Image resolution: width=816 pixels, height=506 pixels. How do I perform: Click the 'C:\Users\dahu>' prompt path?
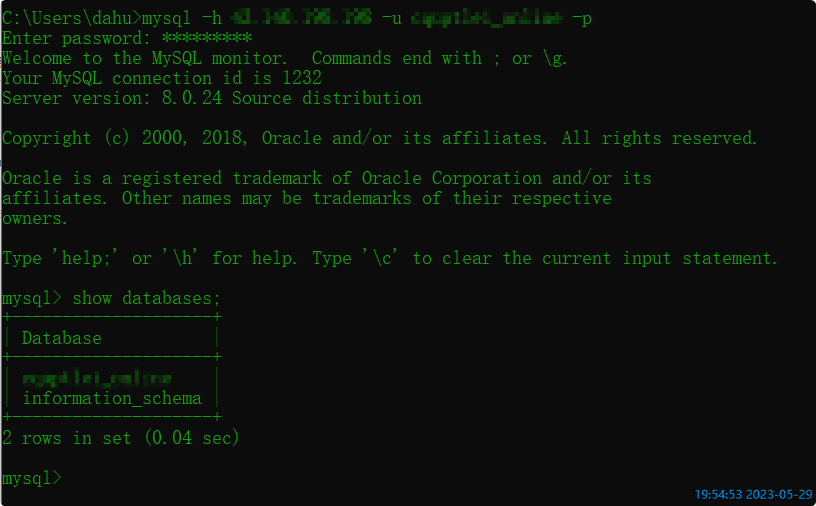(71, 18)
